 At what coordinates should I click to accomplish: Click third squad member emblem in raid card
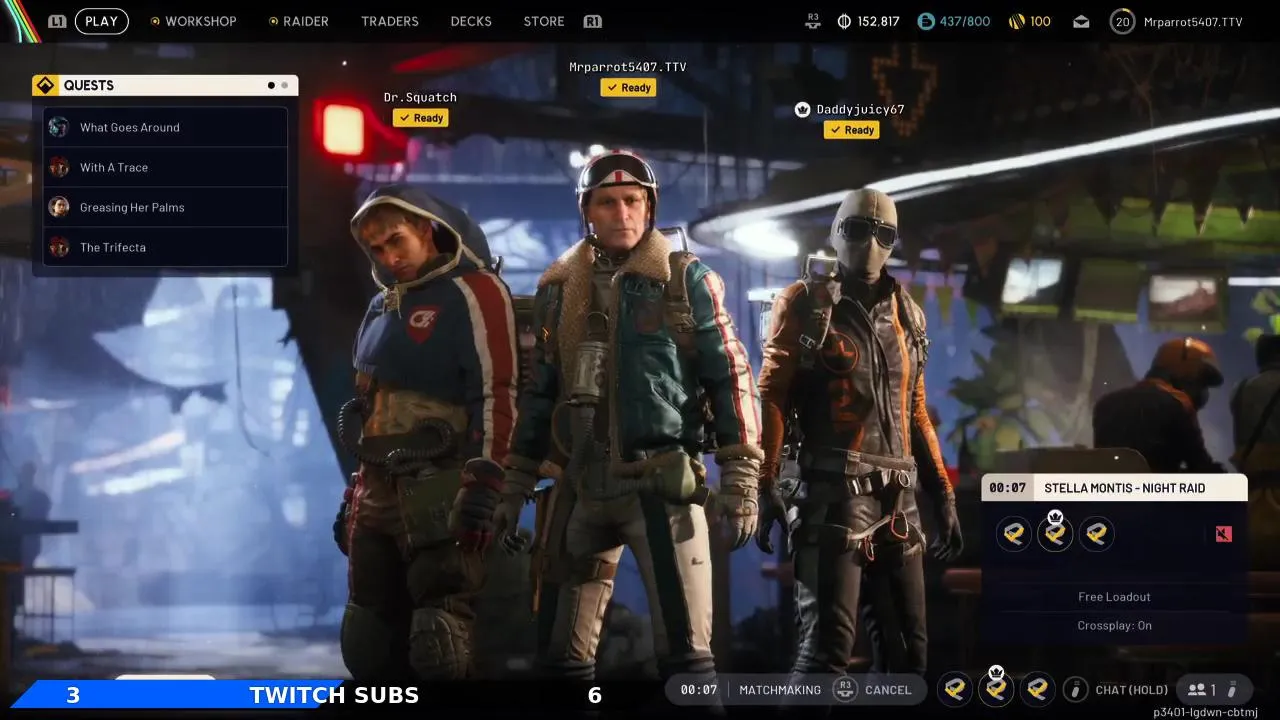tap(1096, 534)
